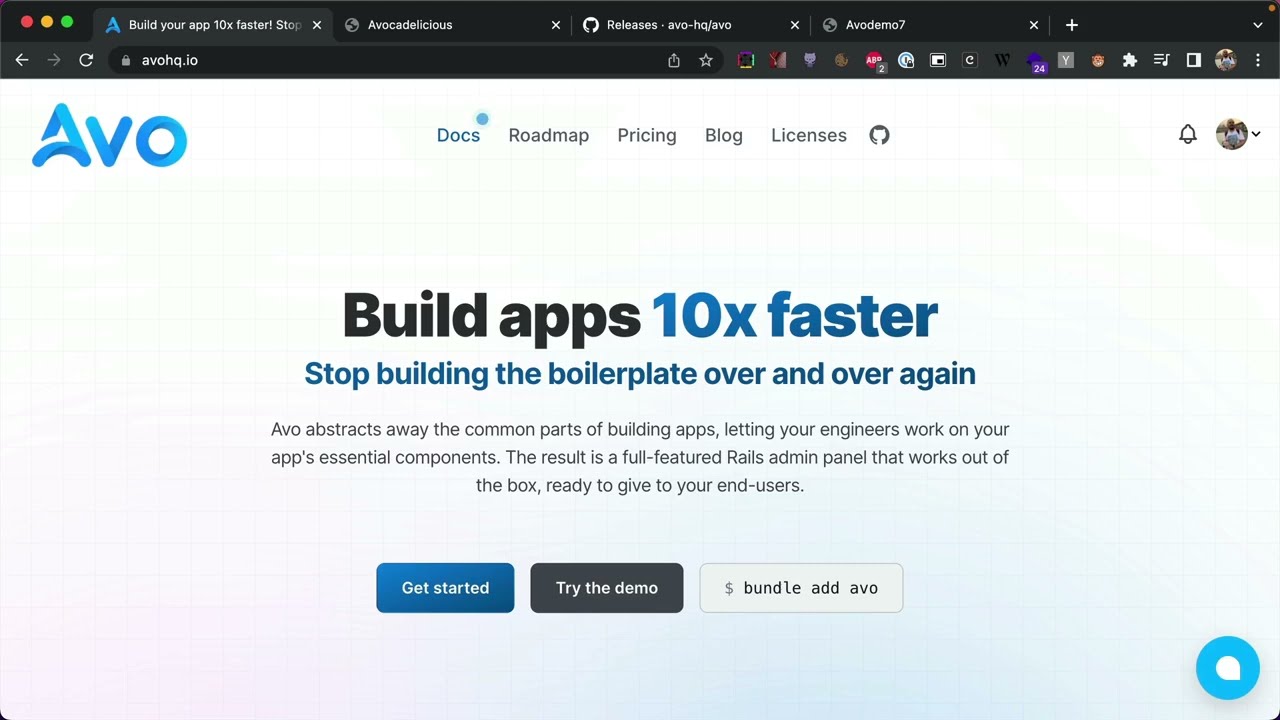Screen dimensions: 1280x720
Task: Share this page from the address bar
Action: (674, 60)
